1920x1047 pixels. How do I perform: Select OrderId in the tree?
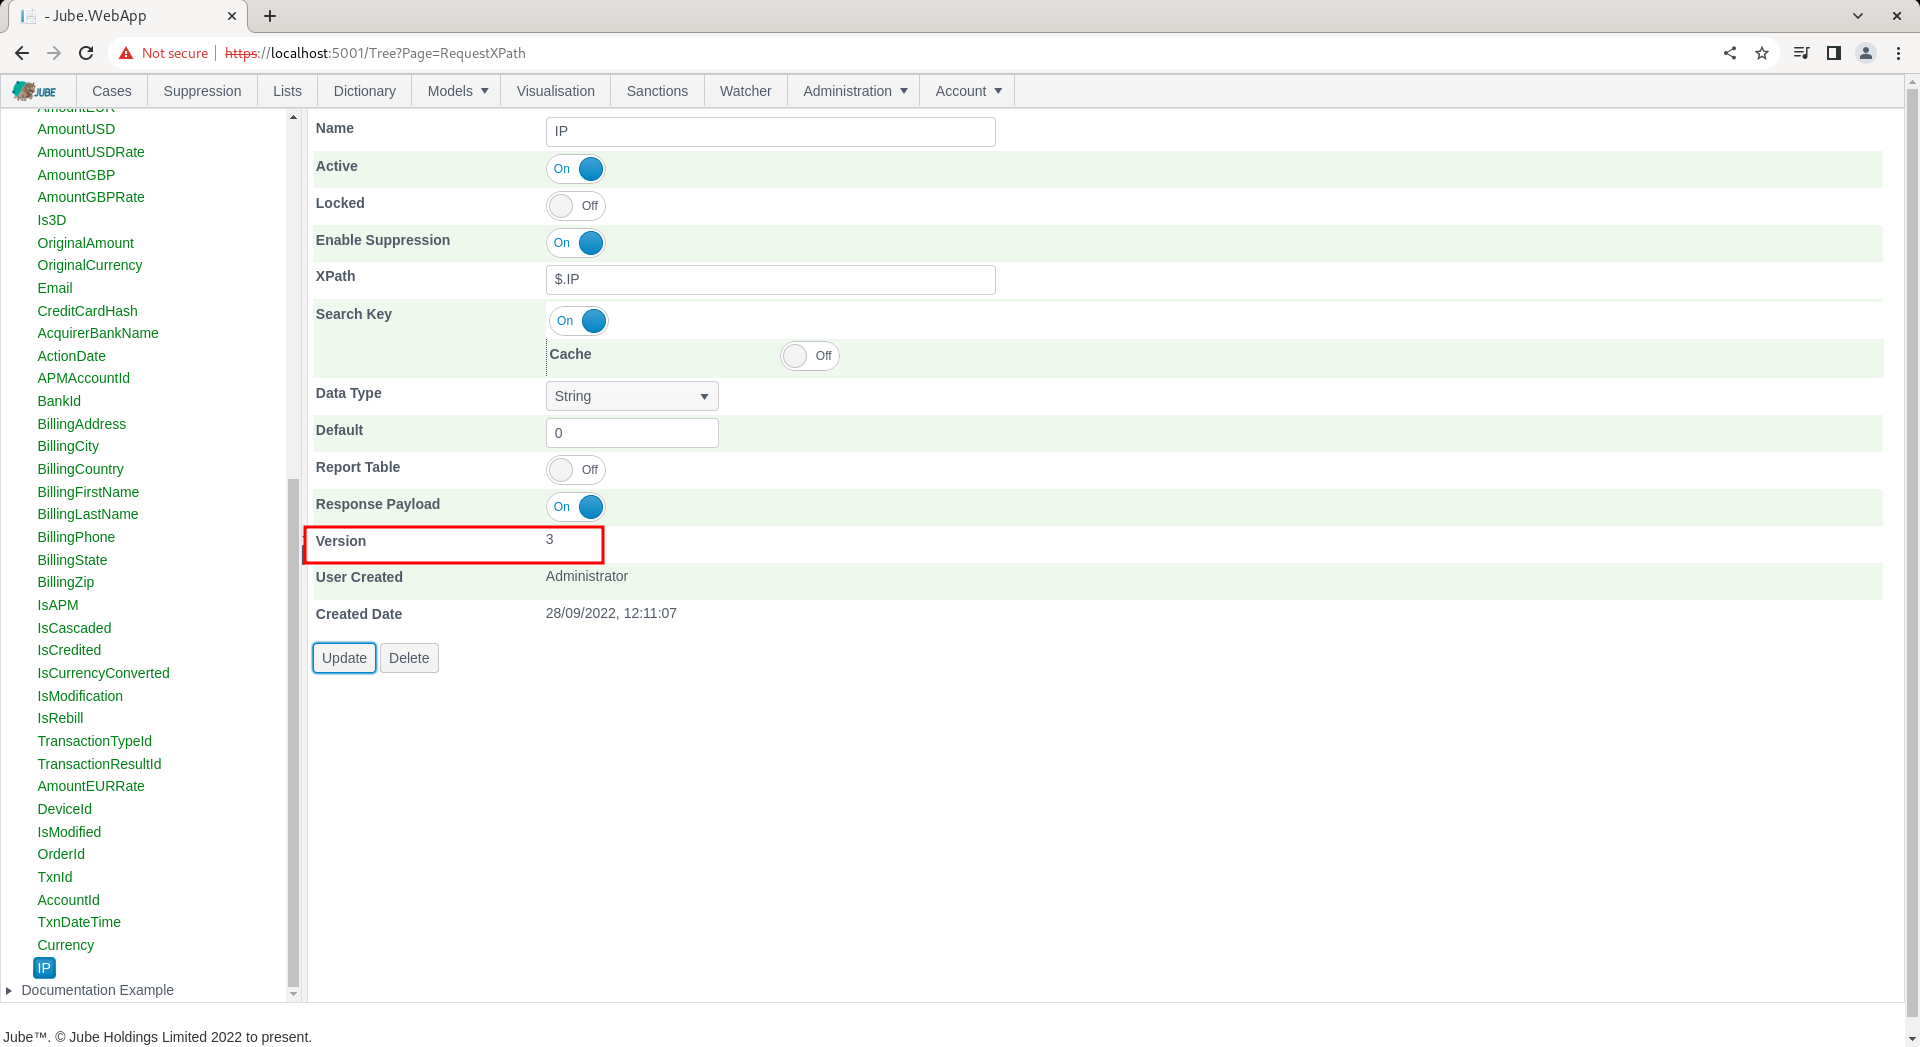coord(61,854)
